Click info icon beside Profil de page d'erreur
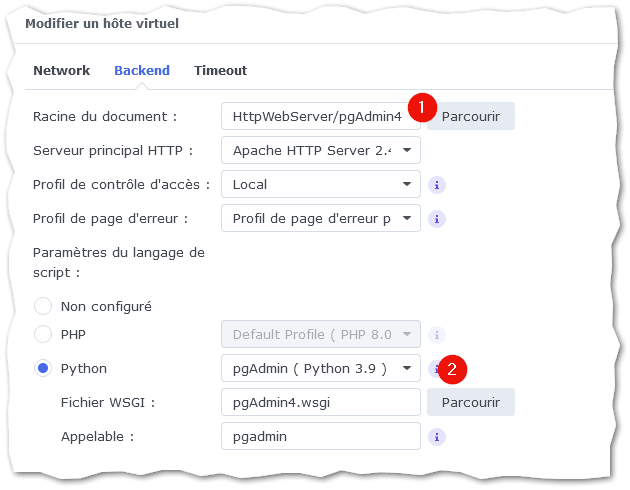 [437, 219]
